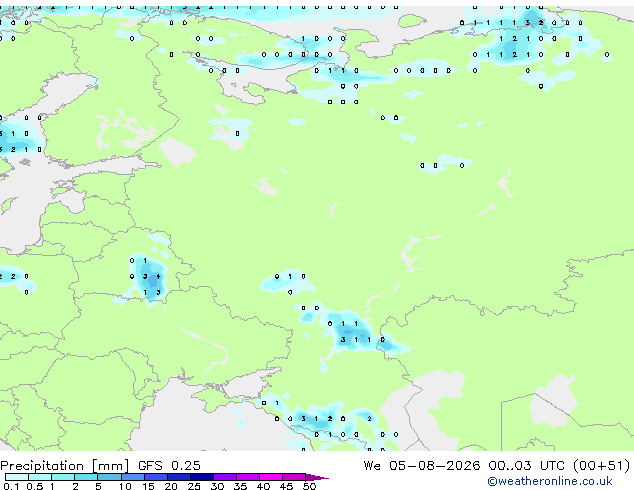
Task: Select the 5–10 mm legend color box
Action: click(x=109, y=477)
